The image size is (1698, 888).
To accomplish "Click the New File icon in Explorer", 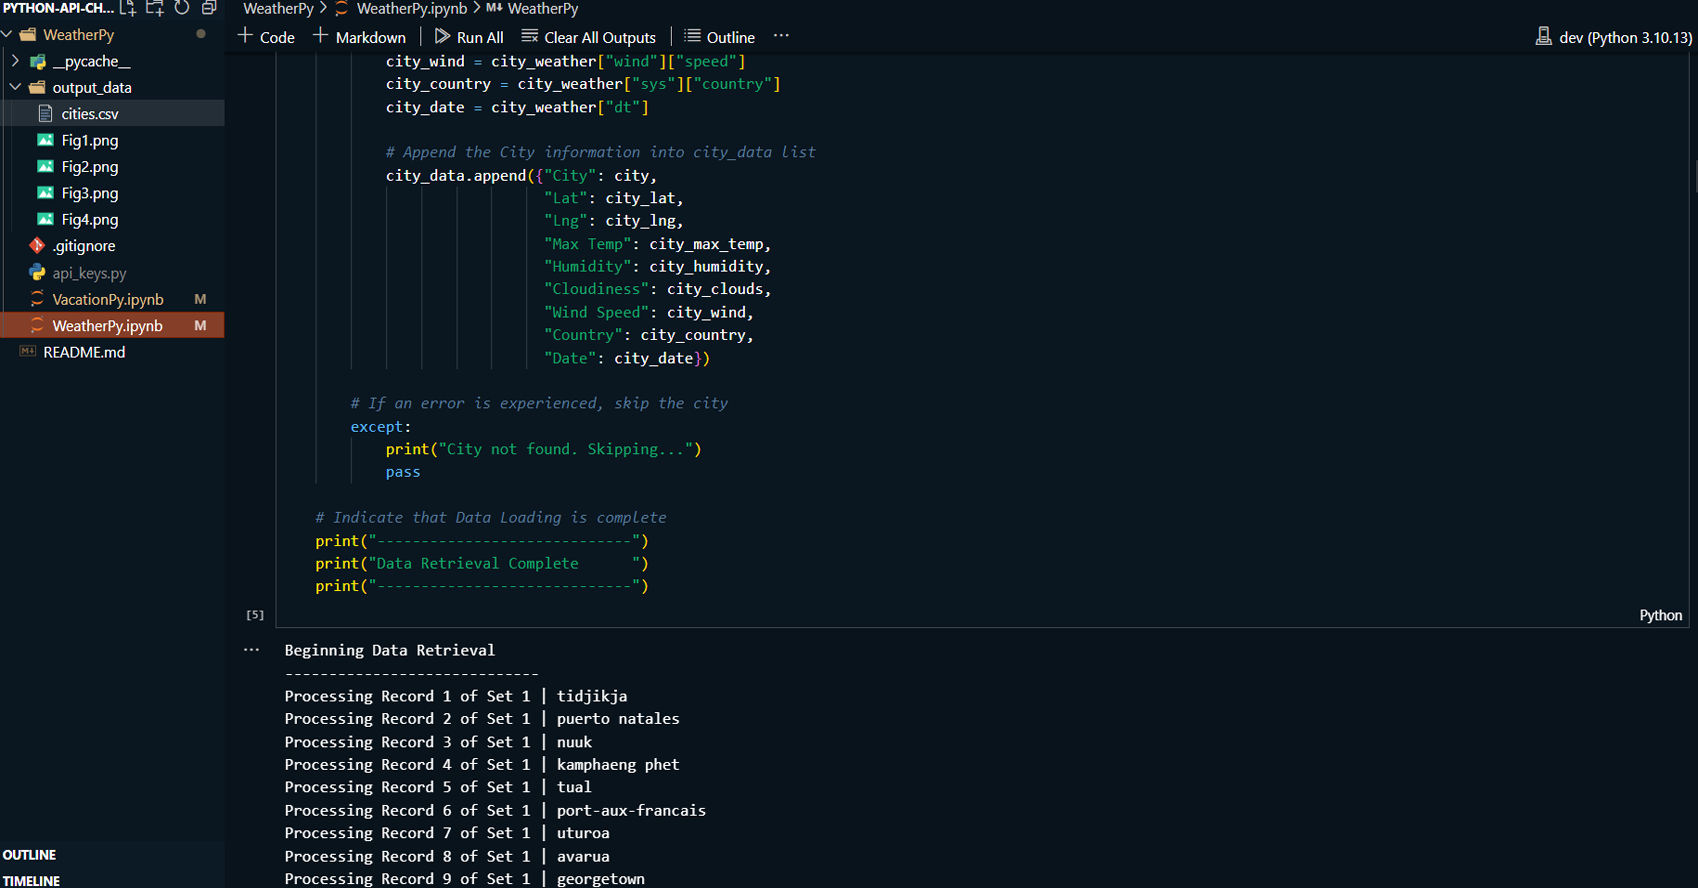I will (x=128, y=8).
